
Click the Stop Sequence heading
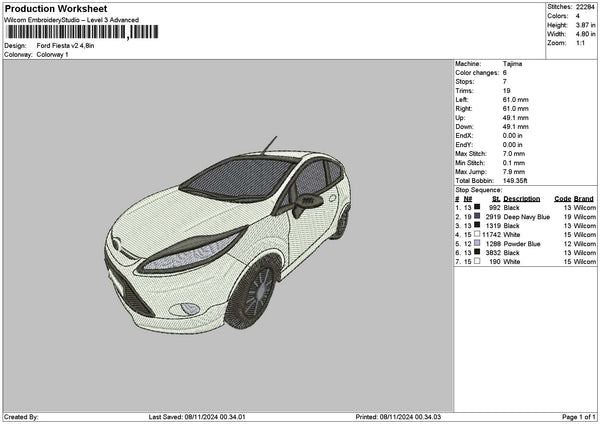(479, 189)
